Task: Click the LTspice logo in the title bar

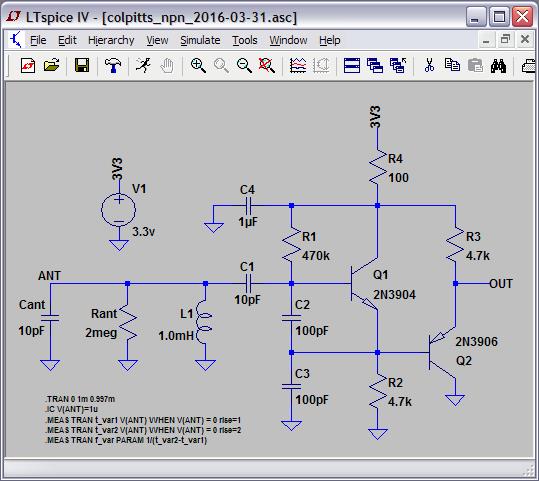Action: [x=14, y=17]
